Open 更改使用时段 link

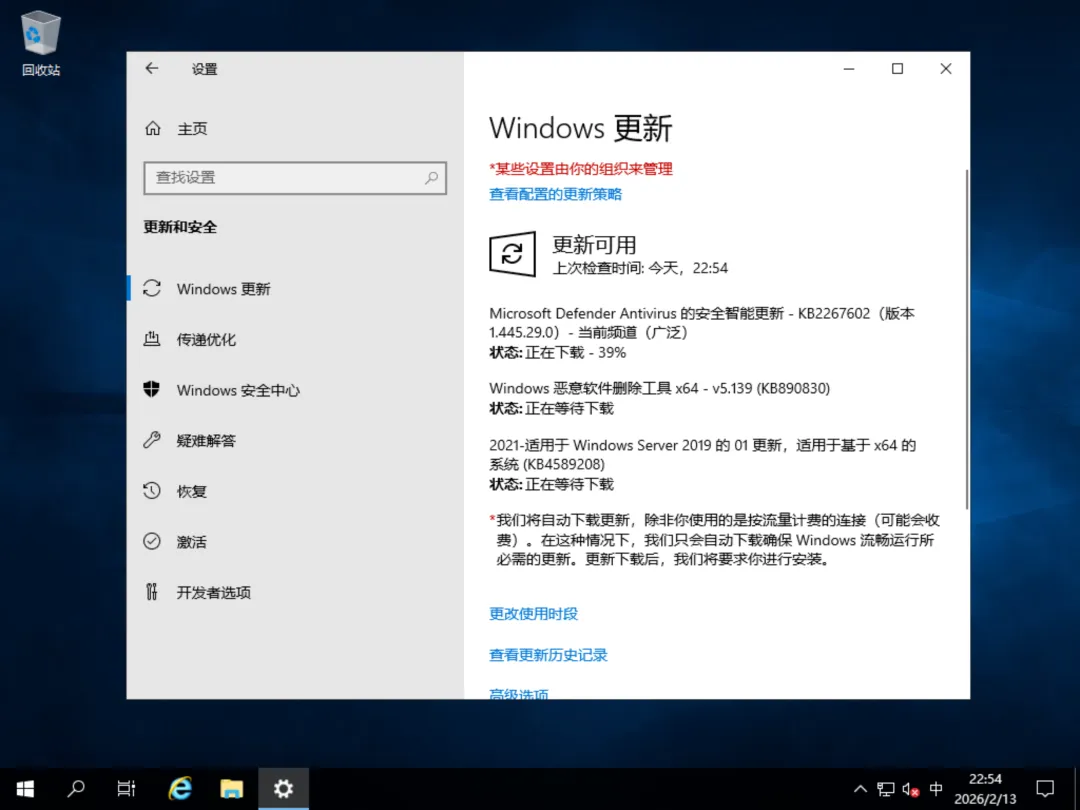point(533,614)
